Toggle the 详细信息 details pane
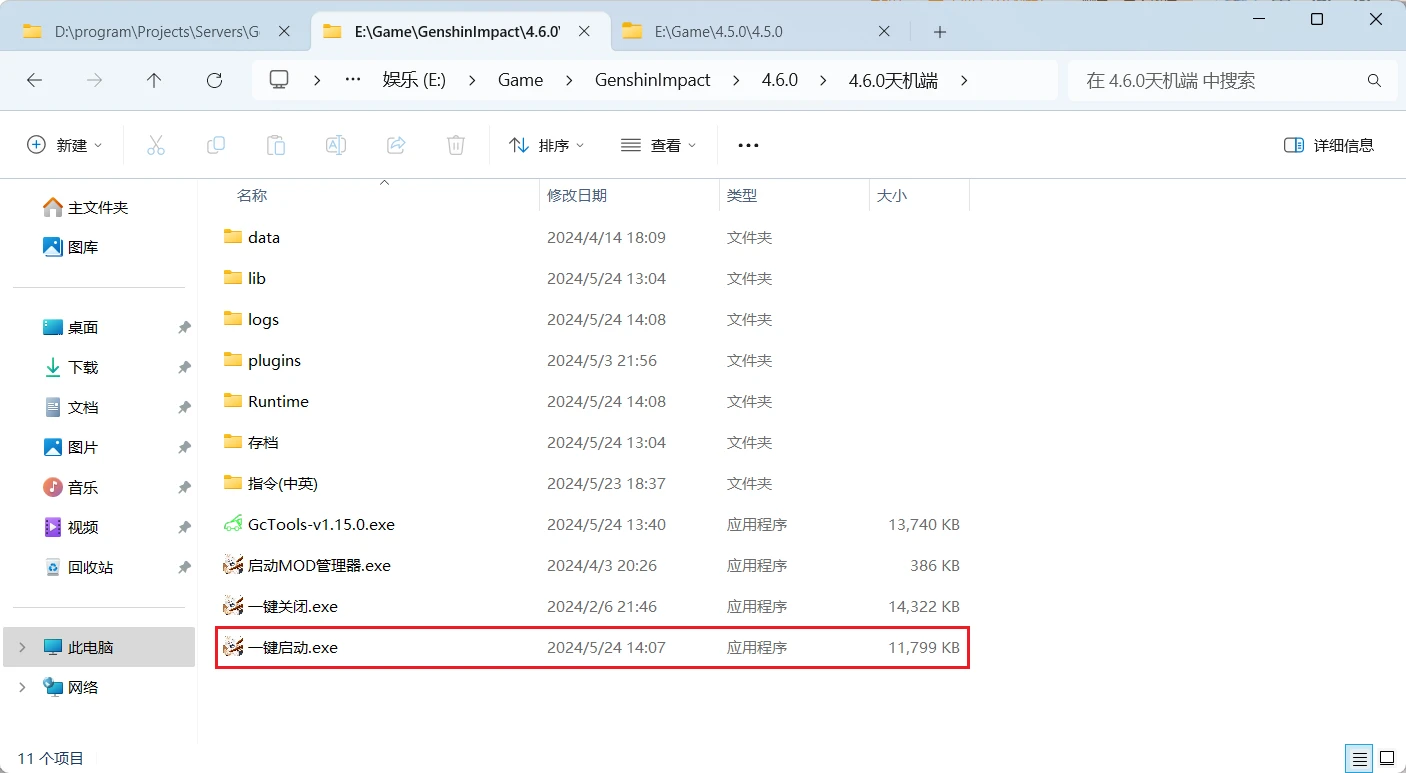 [x=1329, y=145]
